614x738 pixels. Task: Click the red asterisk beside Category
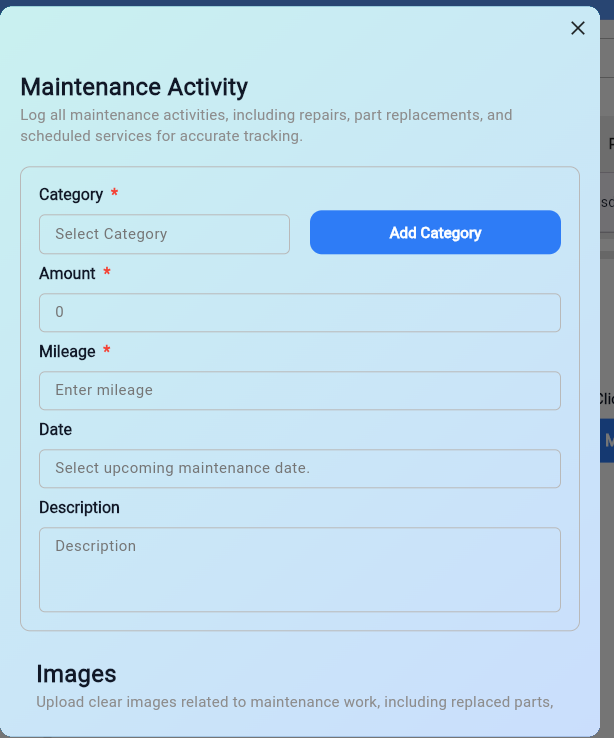[115, 193]
